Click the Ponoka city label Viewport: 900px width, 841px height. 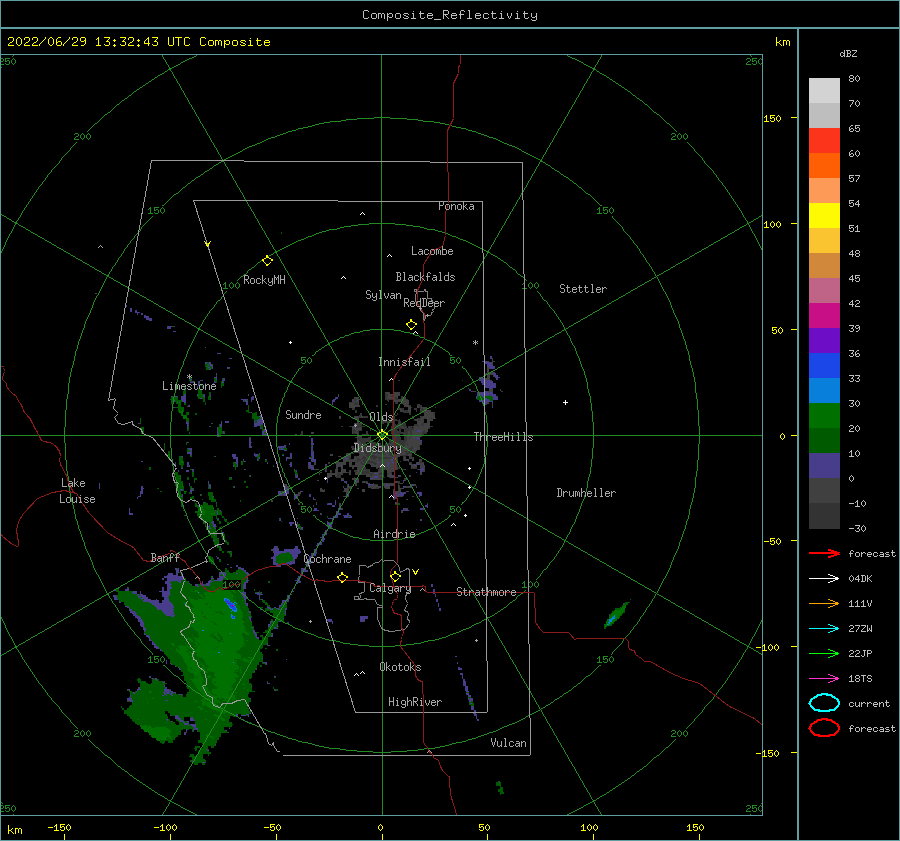456,206
